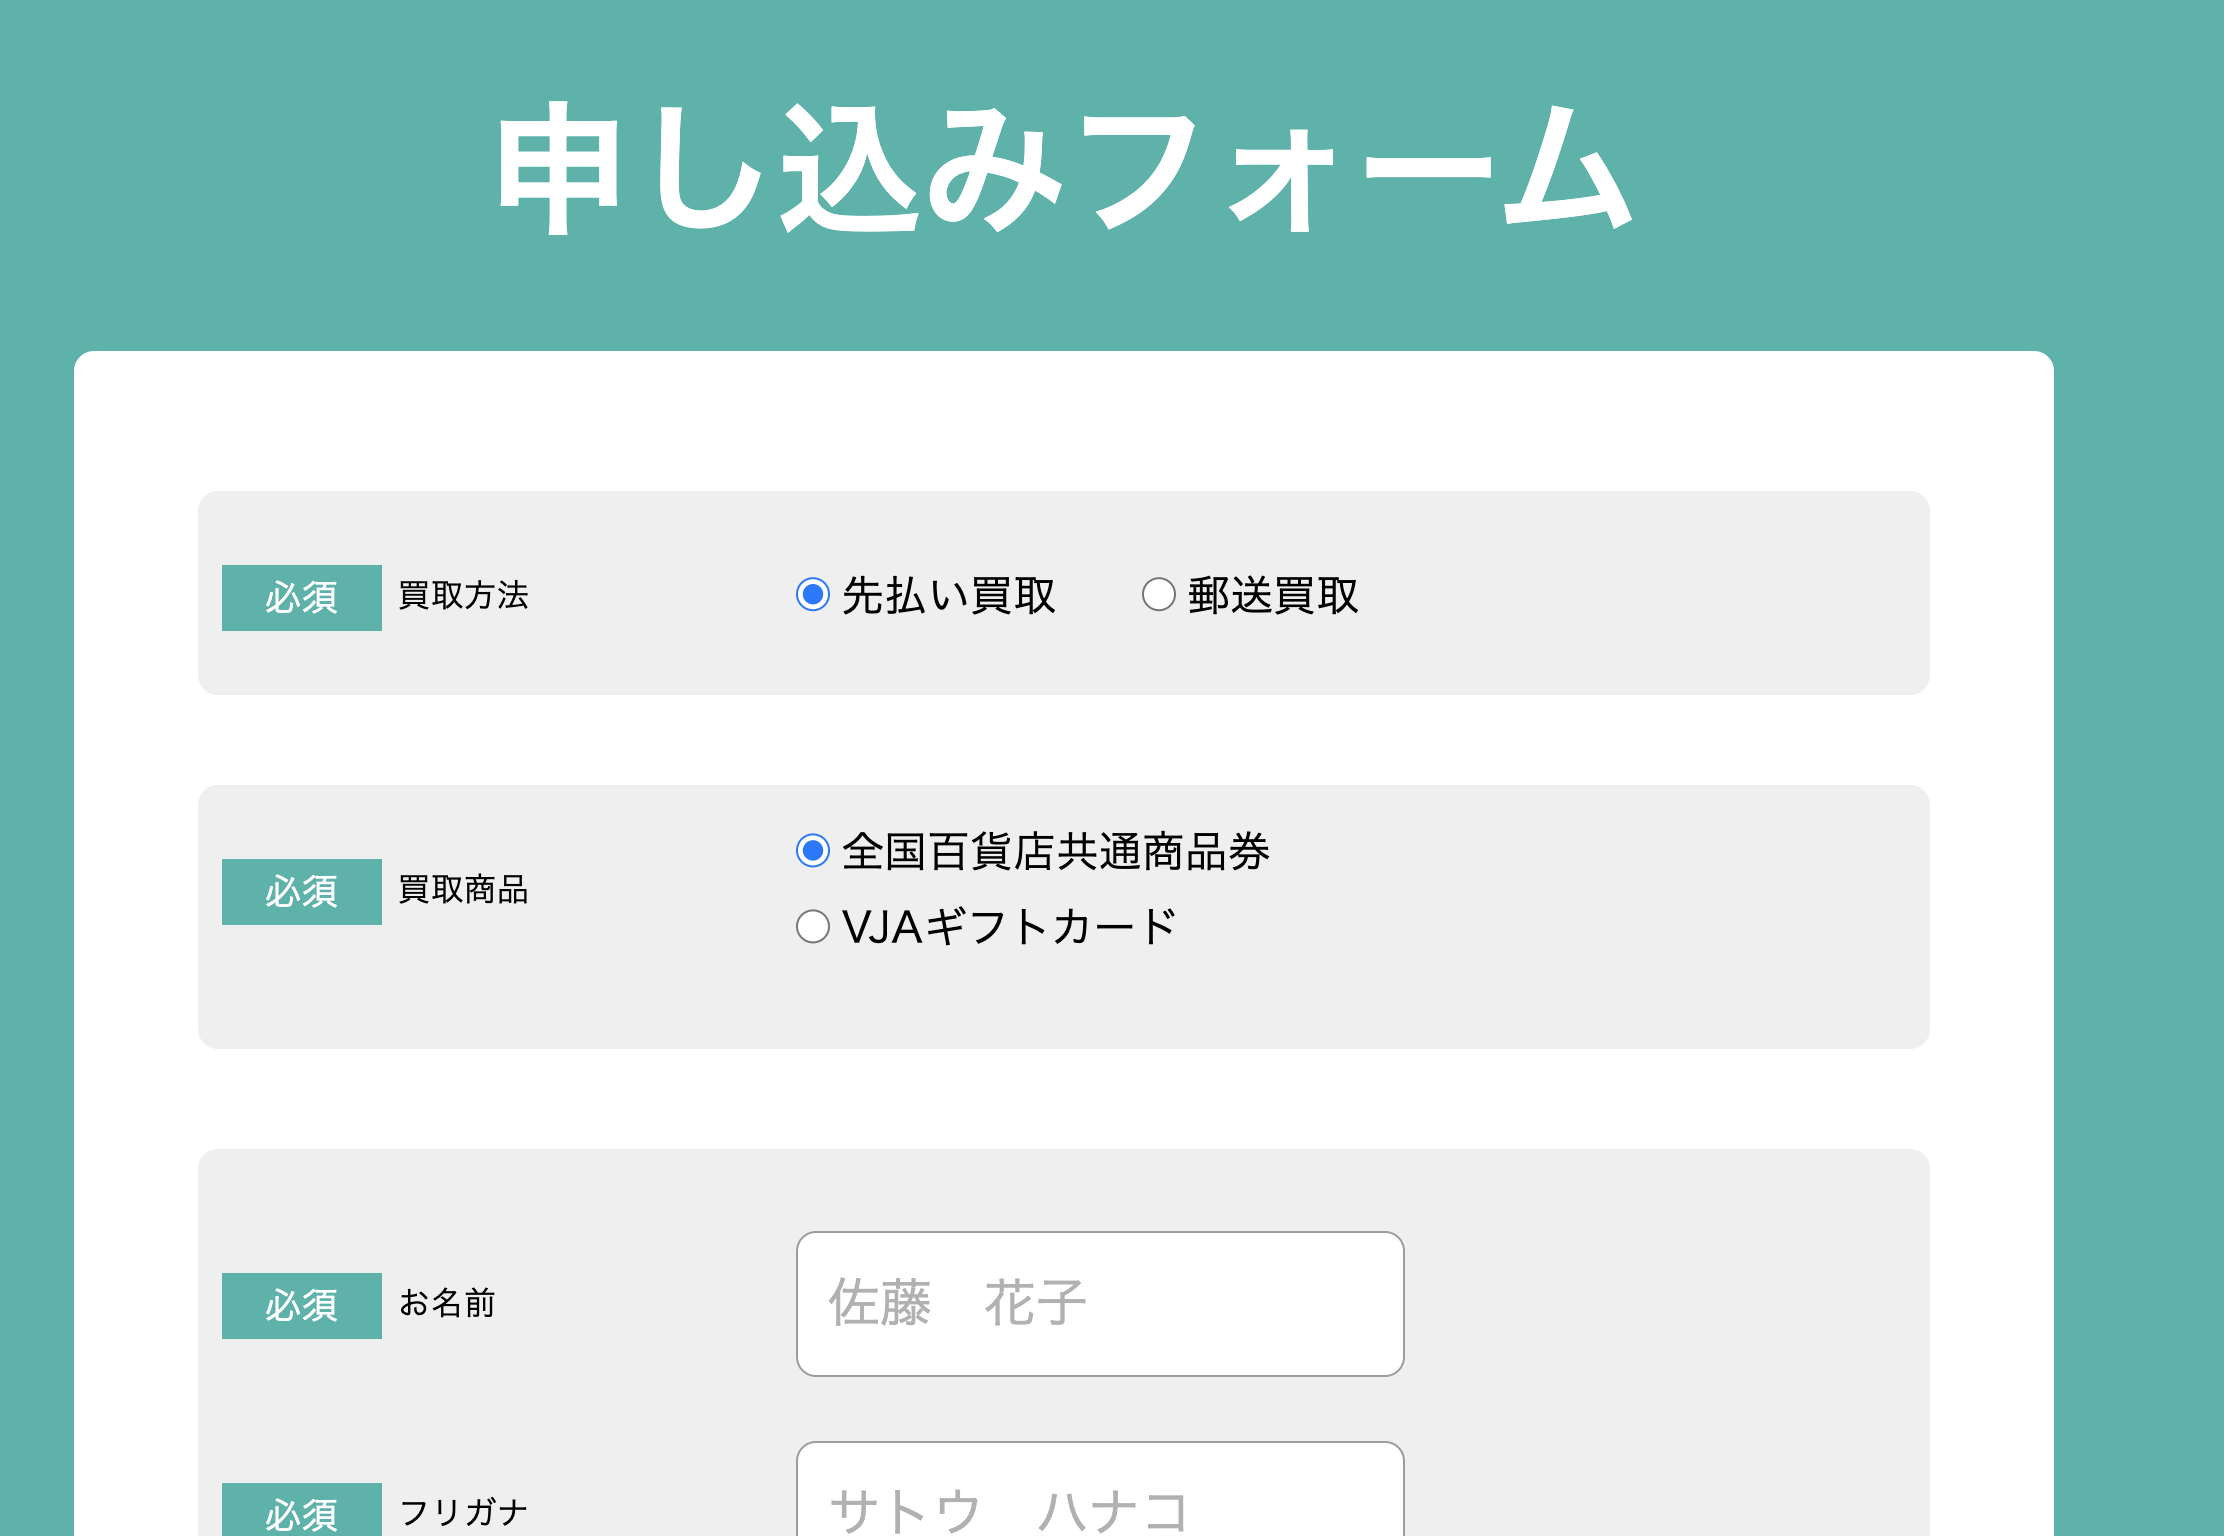This screenshot has height=1536, width=2224.
Task: Focus the お名前 text field
Action: 1100,1304
